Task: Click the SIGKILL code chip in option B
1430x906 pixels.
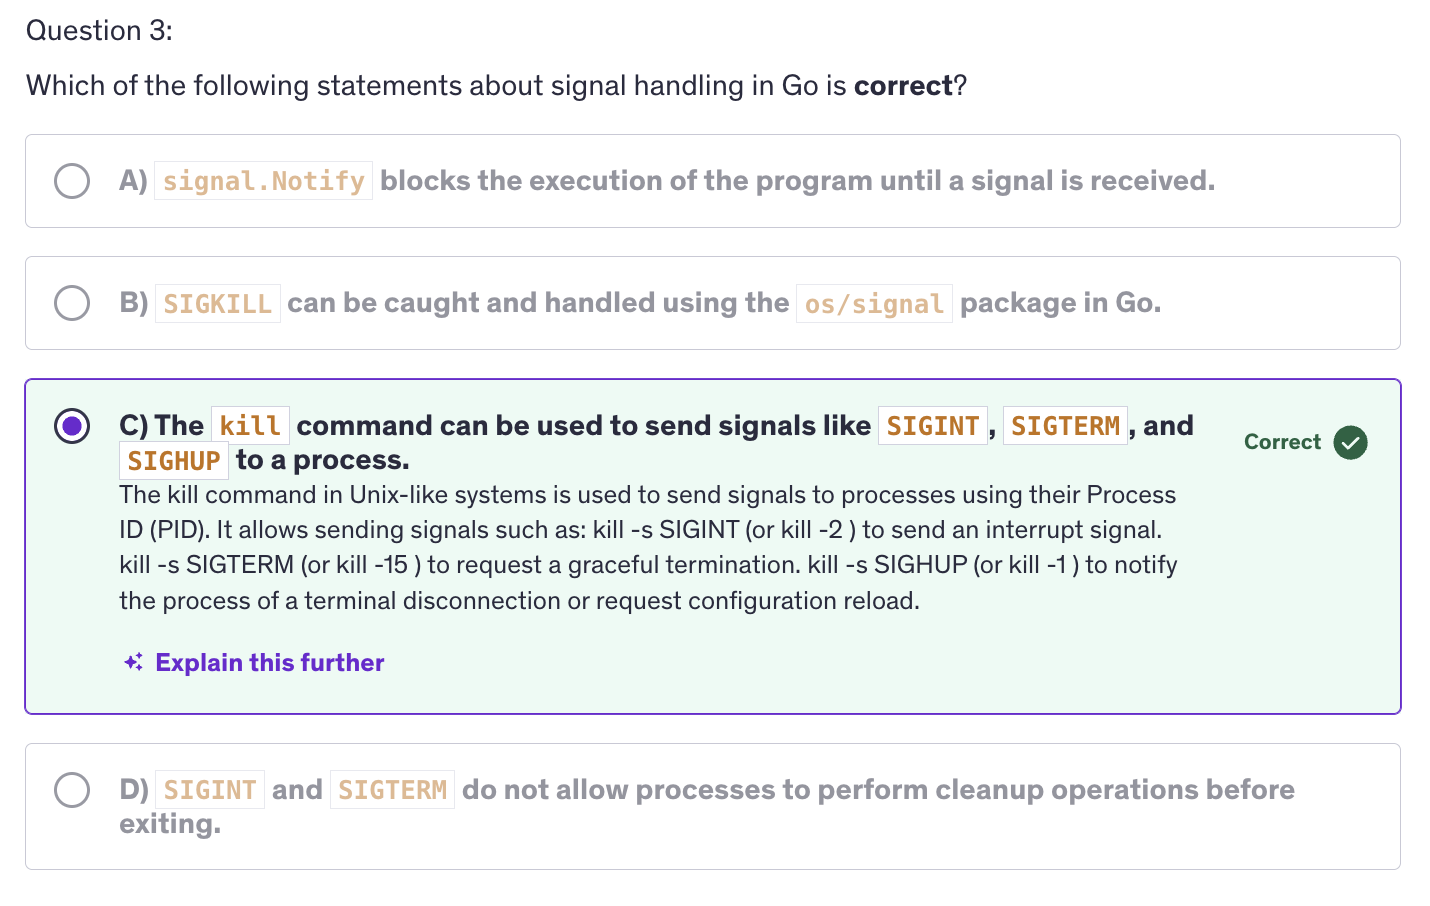Action: (x=217, y=304)
